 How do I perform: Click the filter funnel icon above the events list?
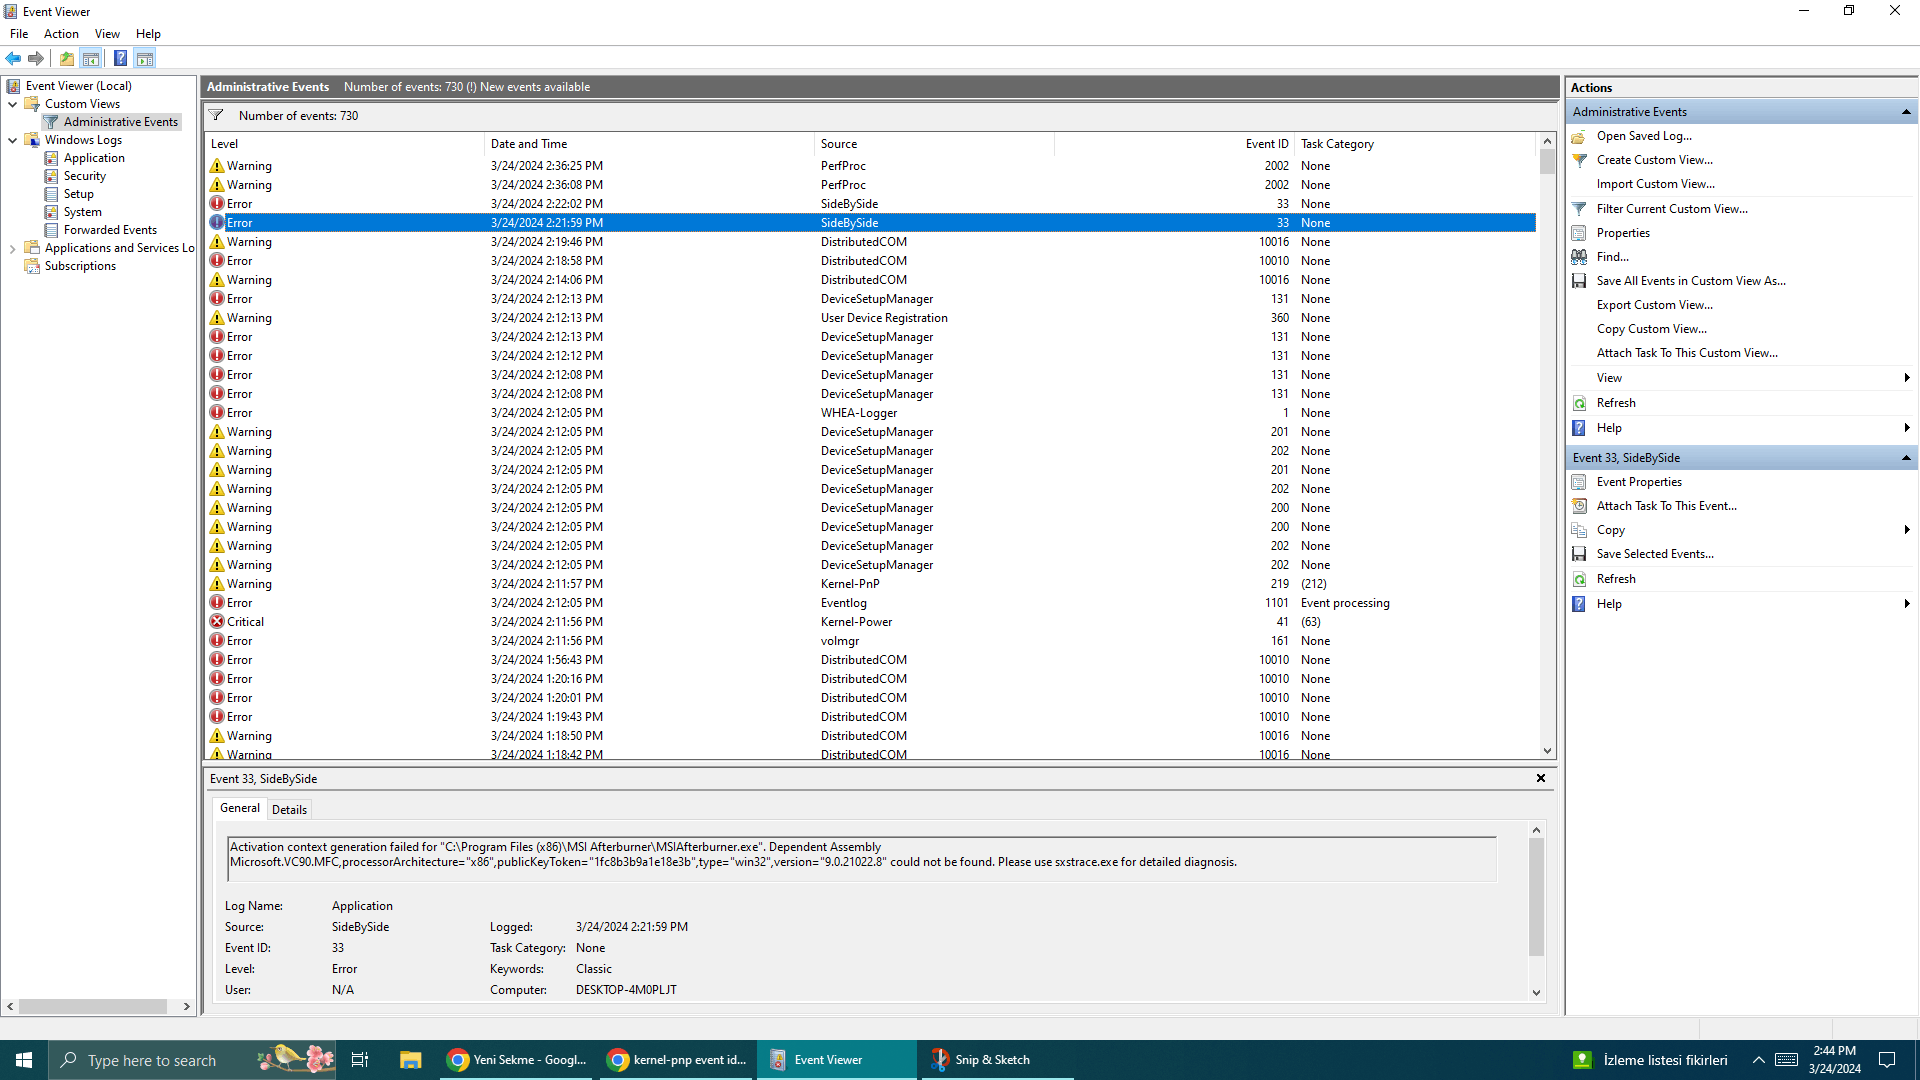click(216, 116)
